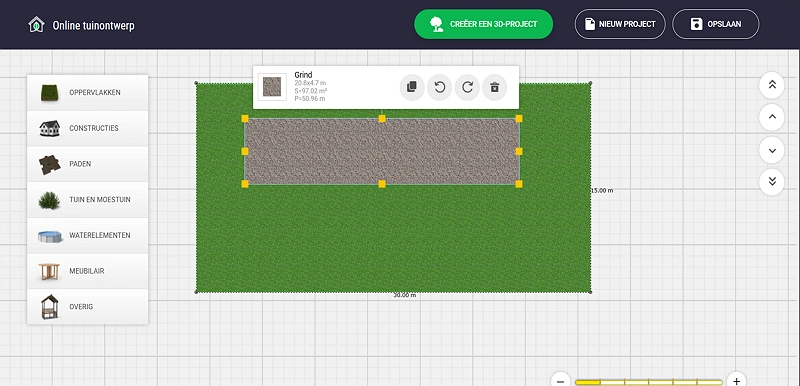This screenshot has height=386, width=800.
Task: Click the green lawn's top-right corner point
Action: tap(590, 83)
